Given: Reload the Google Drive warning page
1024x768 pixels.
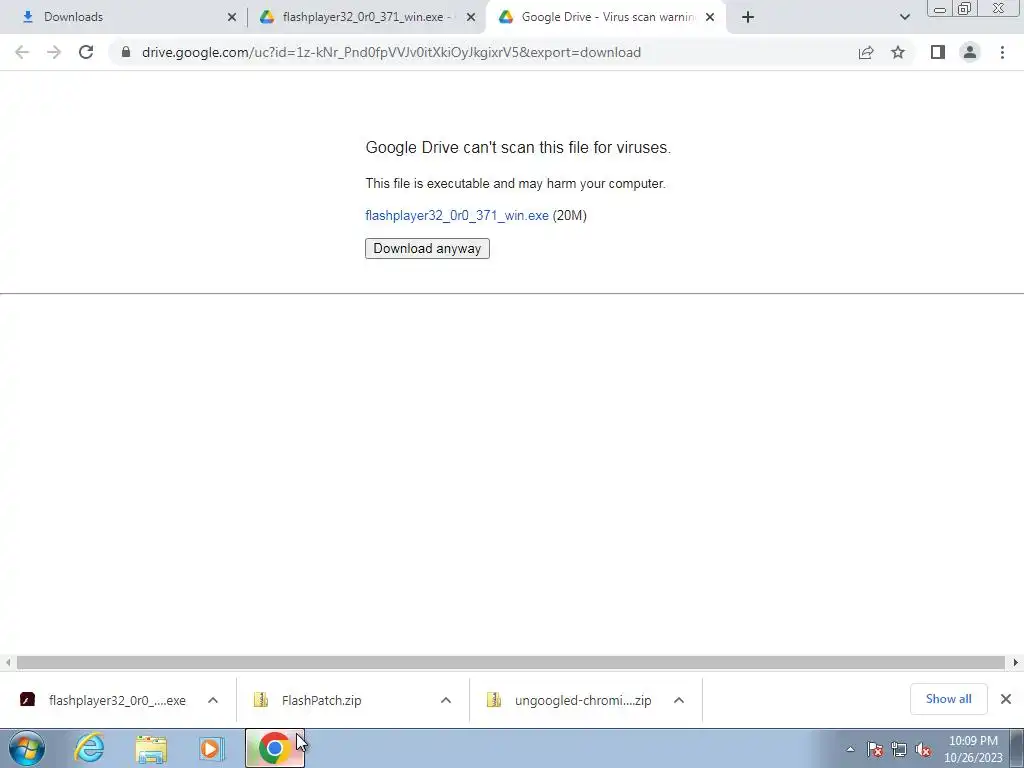Looking at the screenshot, I should pyautogui.click(x=86, y=52).
